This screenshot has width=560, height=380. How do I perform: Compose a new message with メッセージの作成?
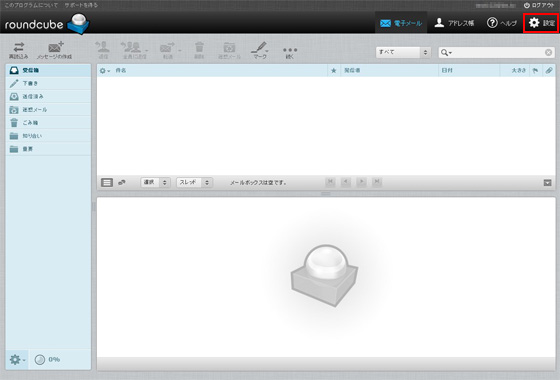[55, 50]
